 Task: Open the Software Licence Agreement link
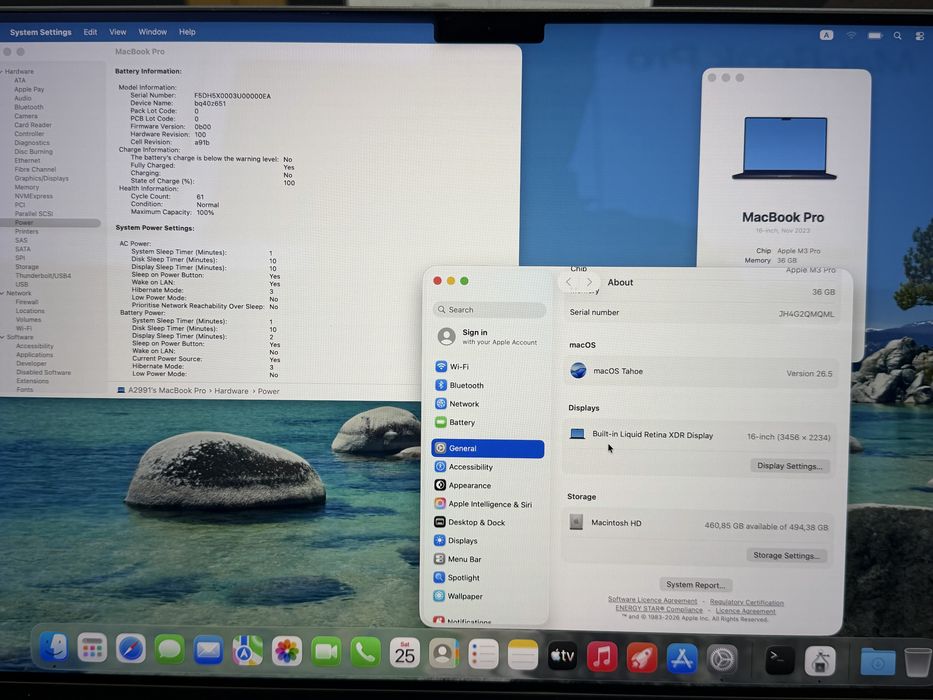coord(652,600)
